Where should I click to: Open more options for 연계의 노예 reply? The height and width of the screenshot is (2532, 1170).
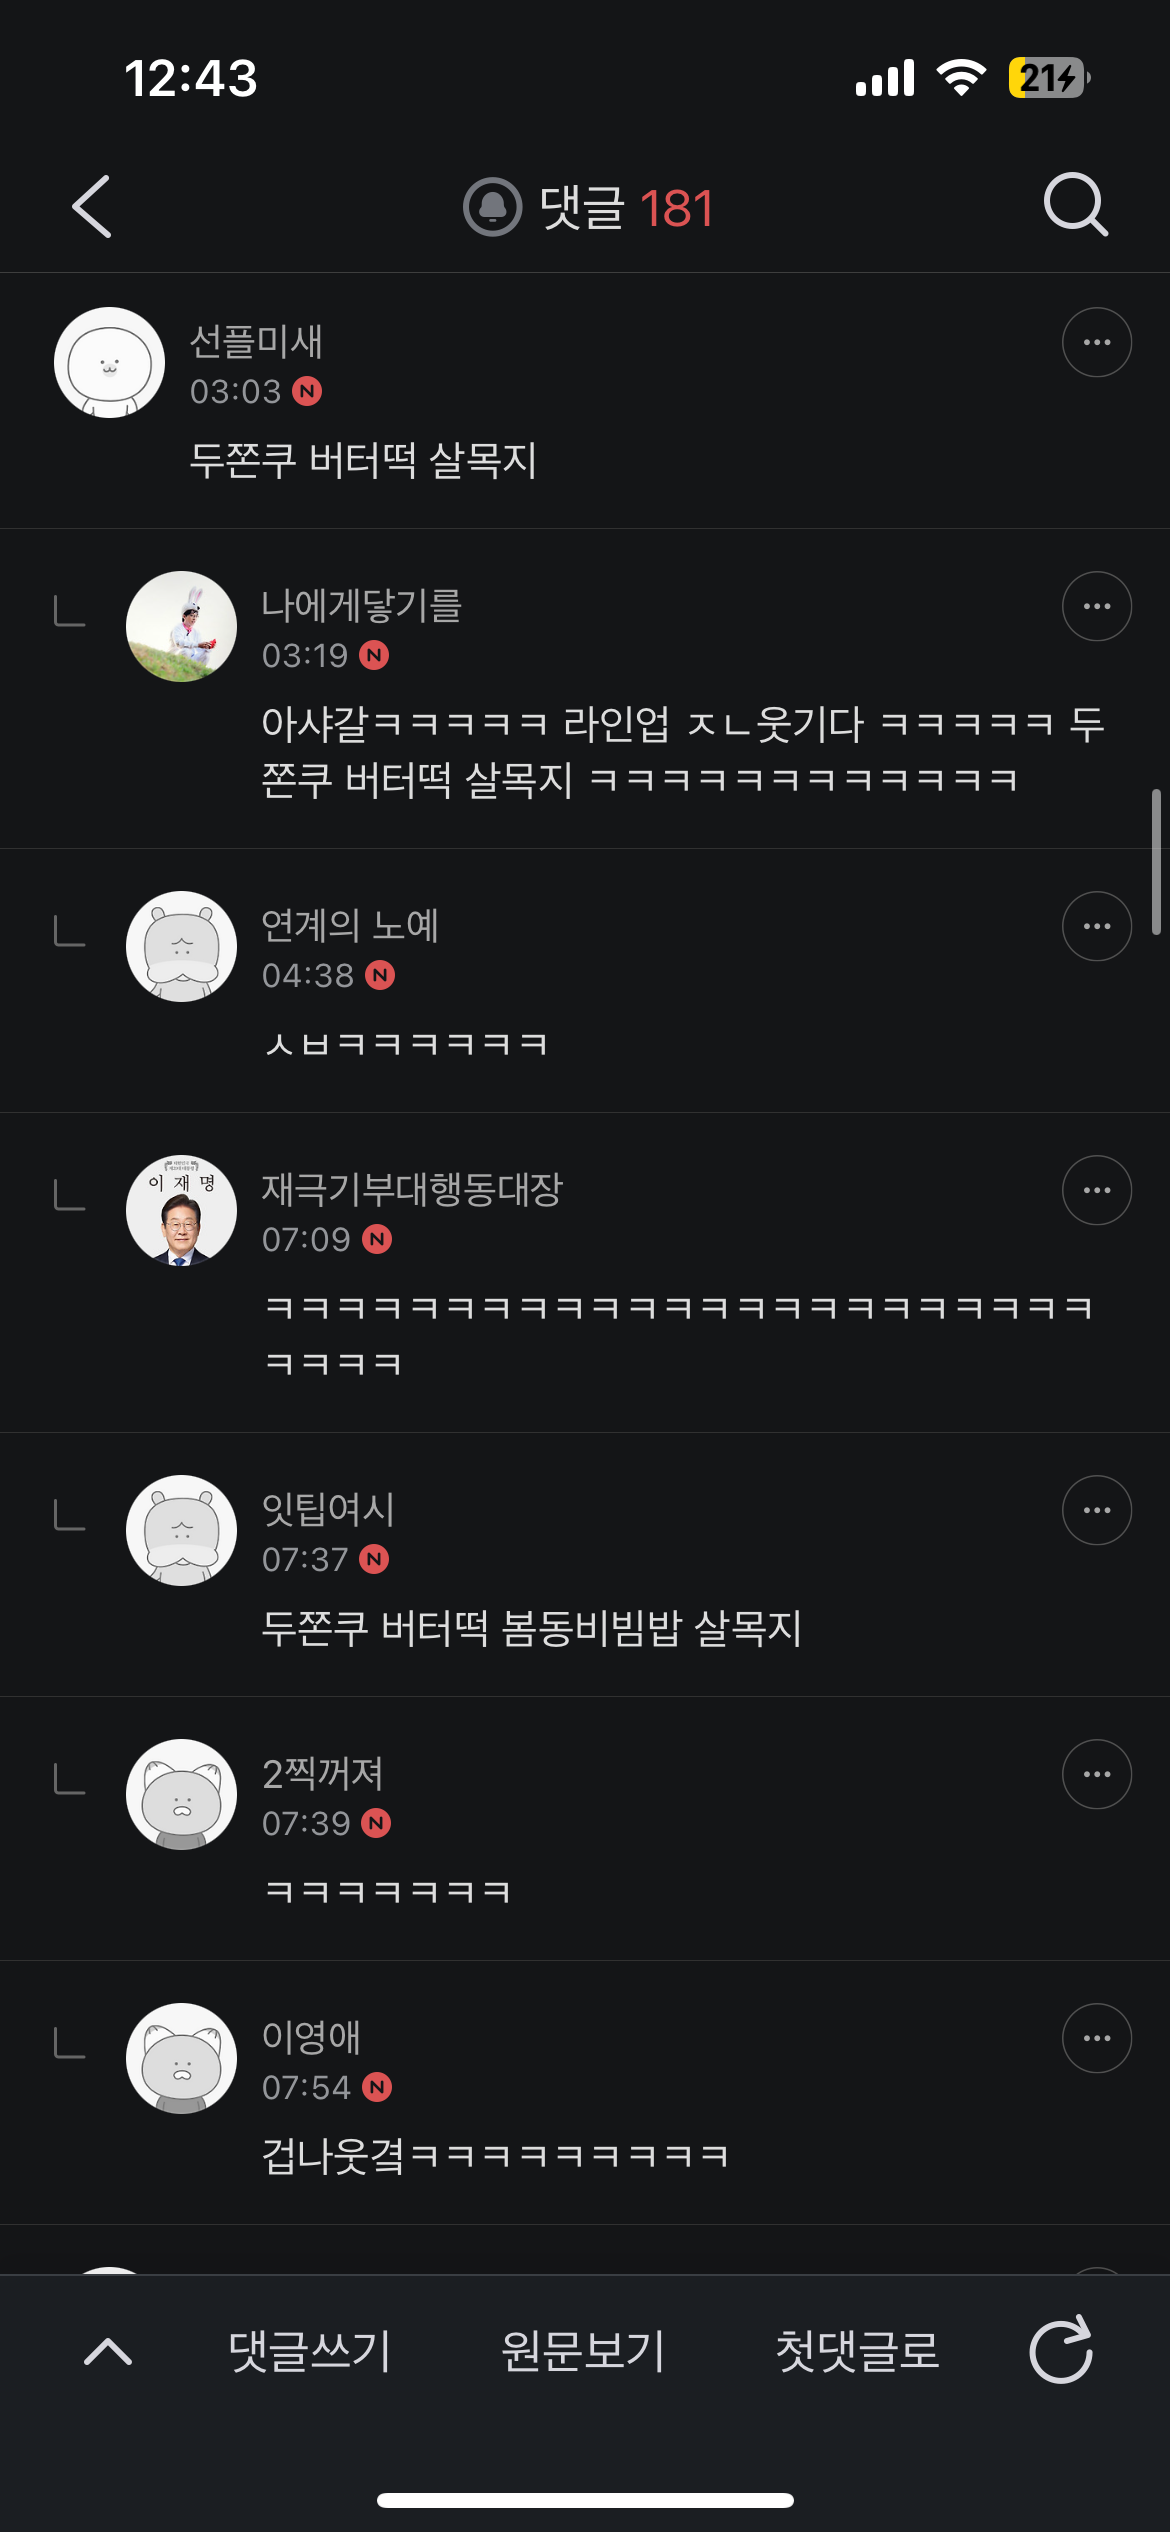click(x=1096, y=926)
